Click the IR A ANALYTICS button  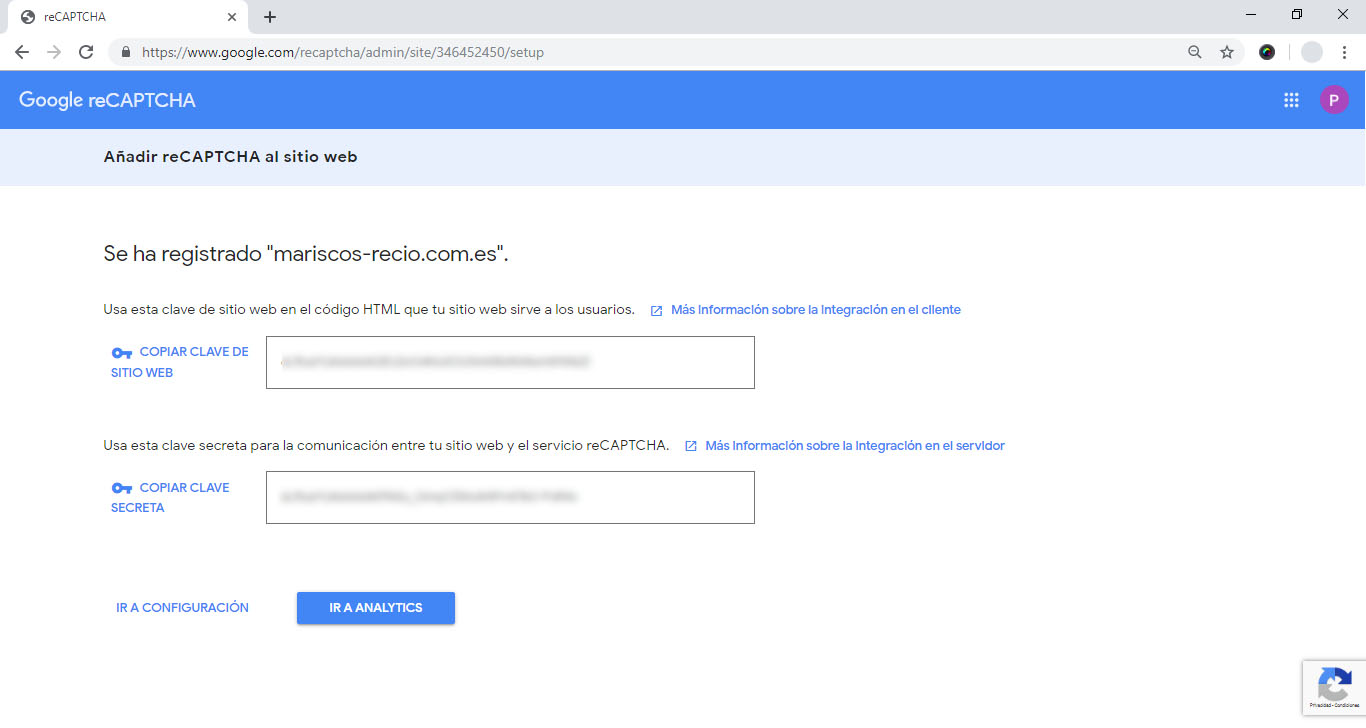pyautogui.click(x=376, y=608)
